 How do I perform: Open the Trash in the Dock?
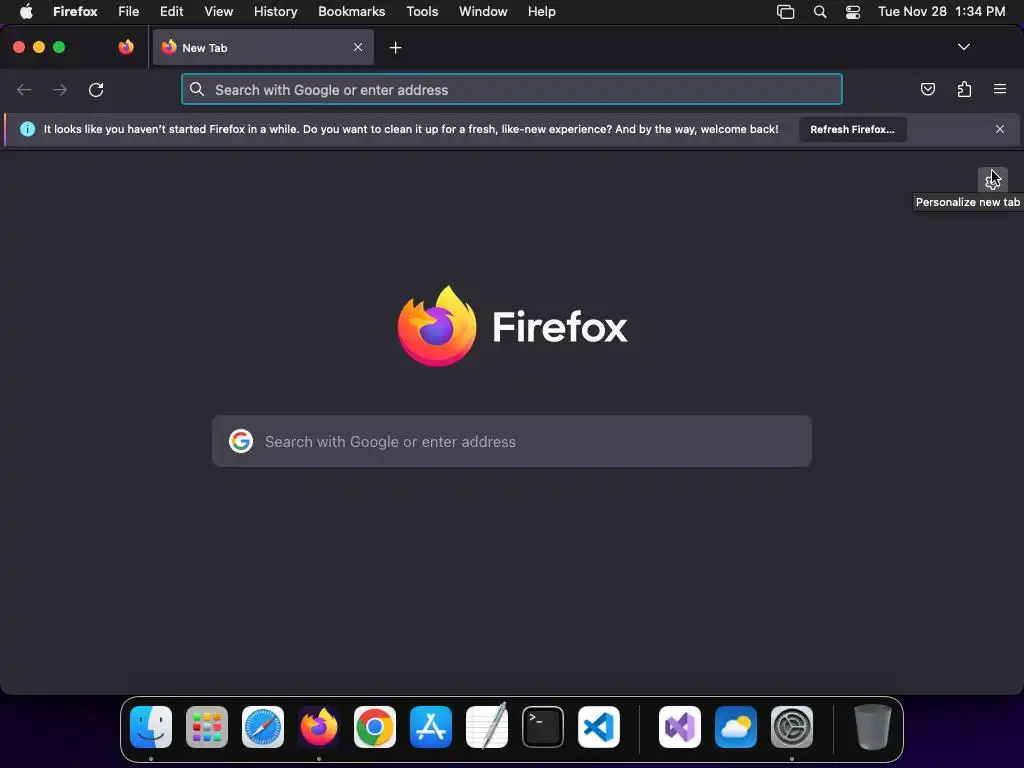872,727
